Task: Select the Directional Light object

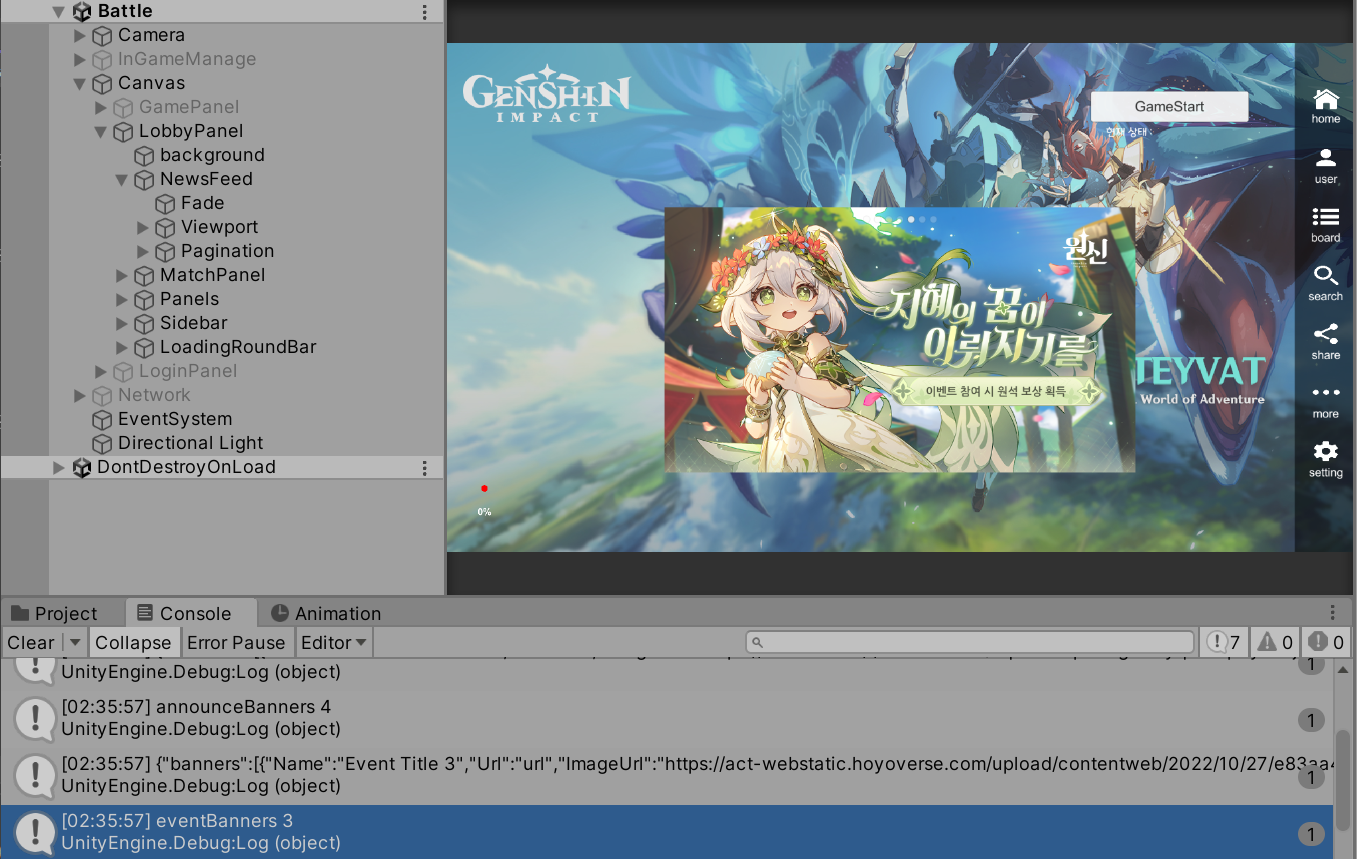Action: [x=190, y=443]
